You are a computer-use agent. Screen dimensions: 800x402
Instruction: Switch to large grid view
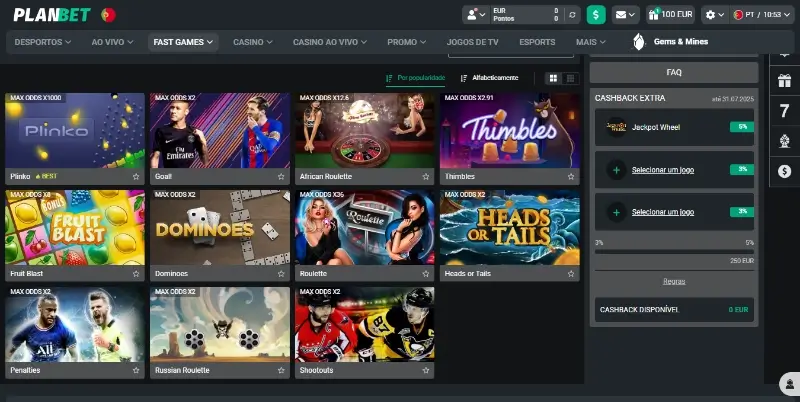tap(553, 78)
